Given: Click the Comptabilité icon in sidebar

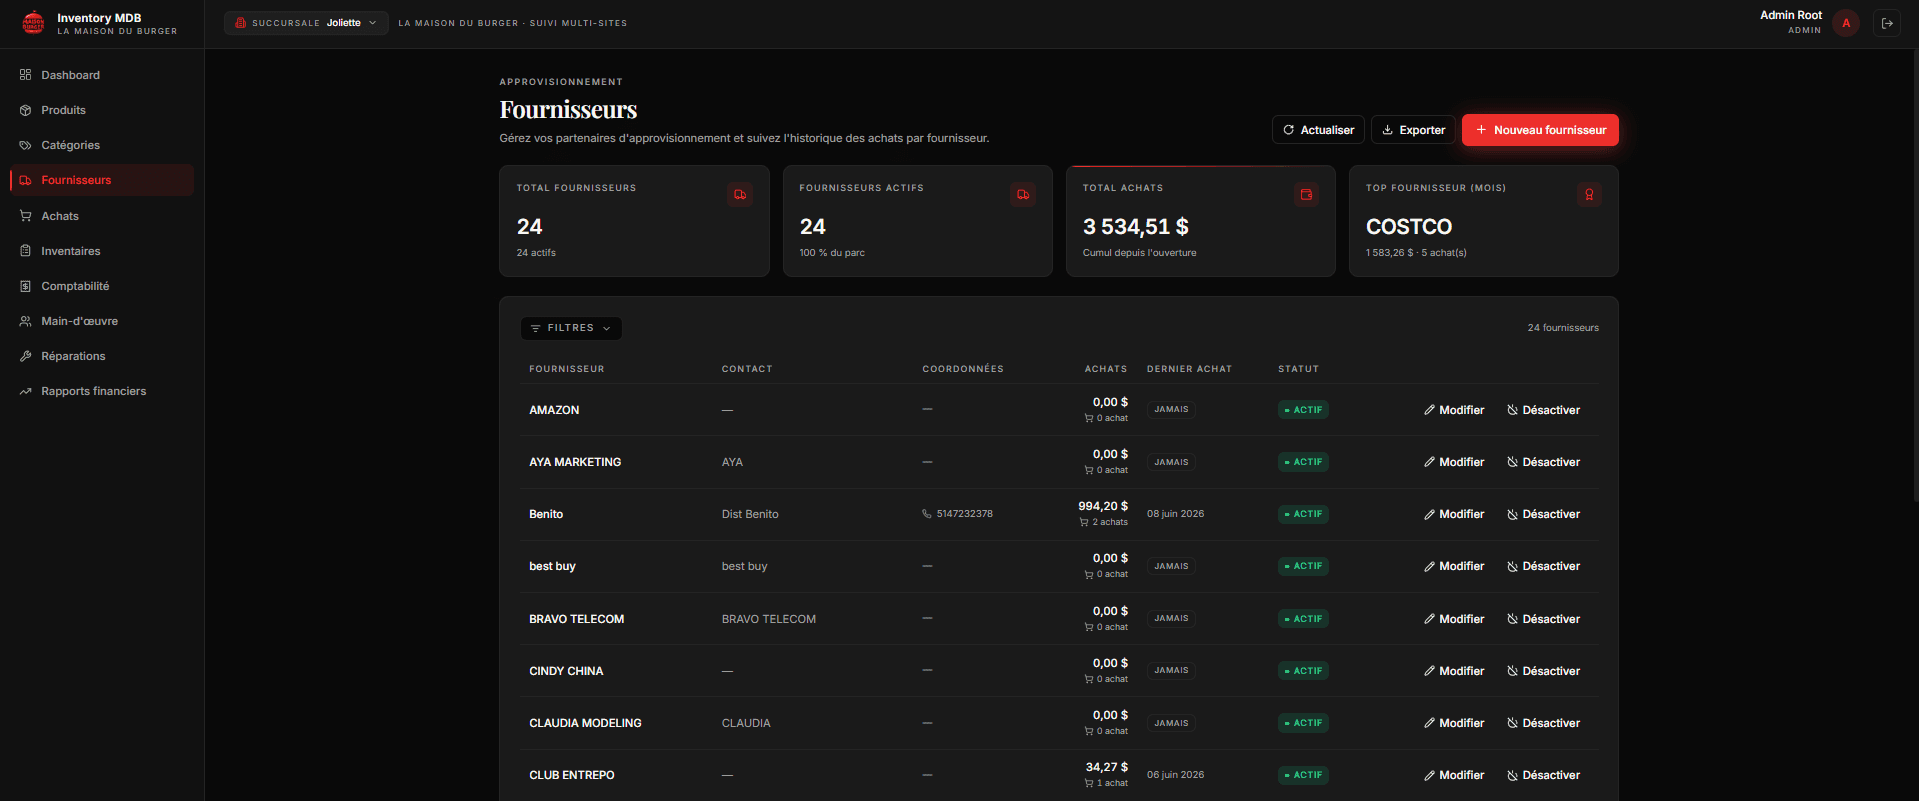Looking at the screenshot, I should point(26,286).
